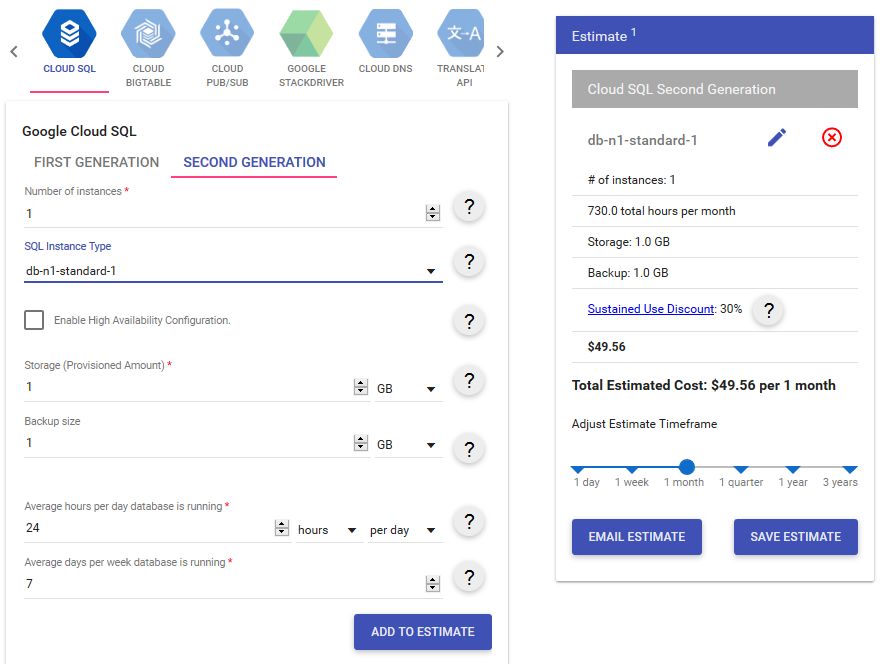Switch to the Second Generation tab
The image size is (880, 664).
(x=254, y=162)
